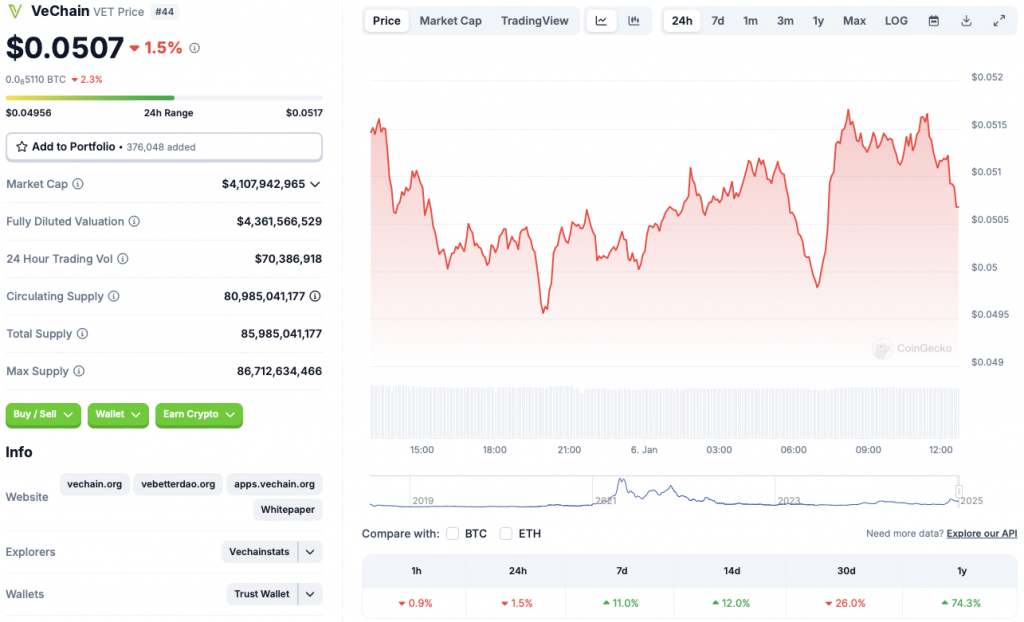Switch to candlestick chart view icon
The image size is (1024, 622).
pyautogui.click(x=633, y=21)
